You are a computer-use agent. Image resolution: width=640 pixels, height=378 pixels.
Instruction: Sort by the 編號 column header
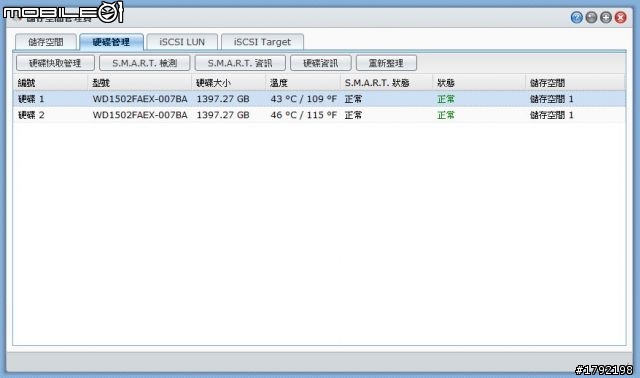tap(50, 83)
